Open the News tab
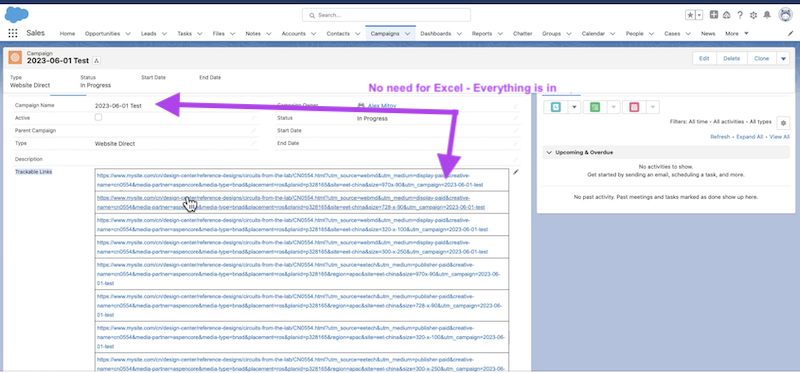Image resolution: width=800 pixels, height=373 pixels. 708,34
